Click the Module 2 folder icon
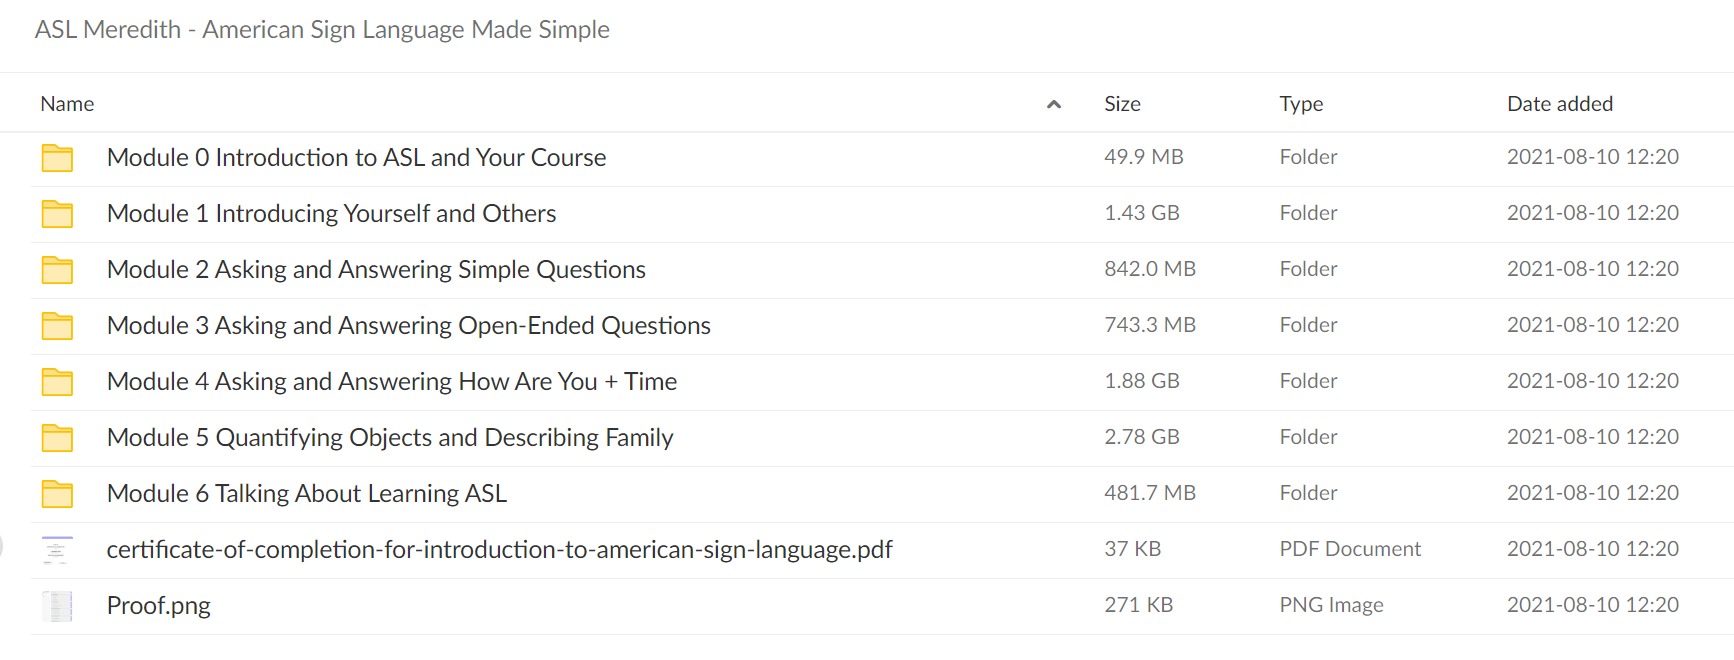 [x=57, y=270]
